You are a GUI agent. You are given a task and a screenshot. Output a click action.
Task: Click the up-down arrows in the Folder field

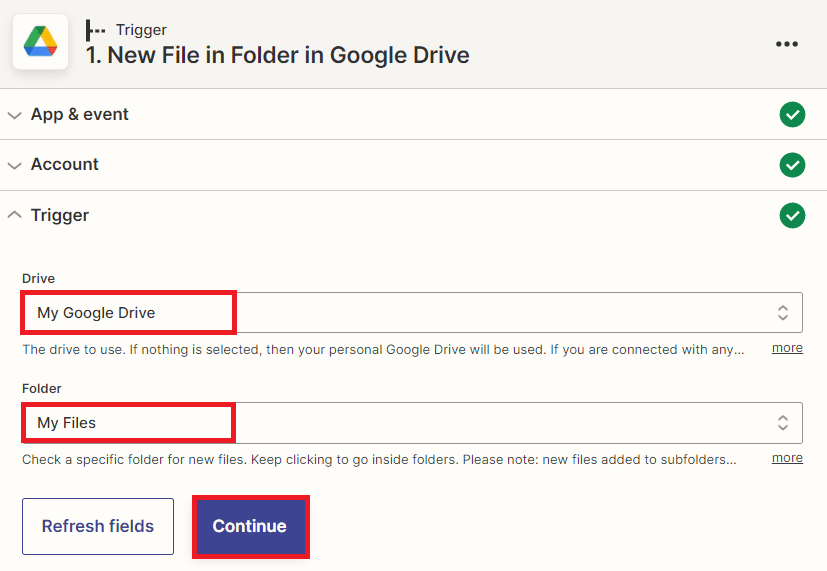tap(783, 423)
